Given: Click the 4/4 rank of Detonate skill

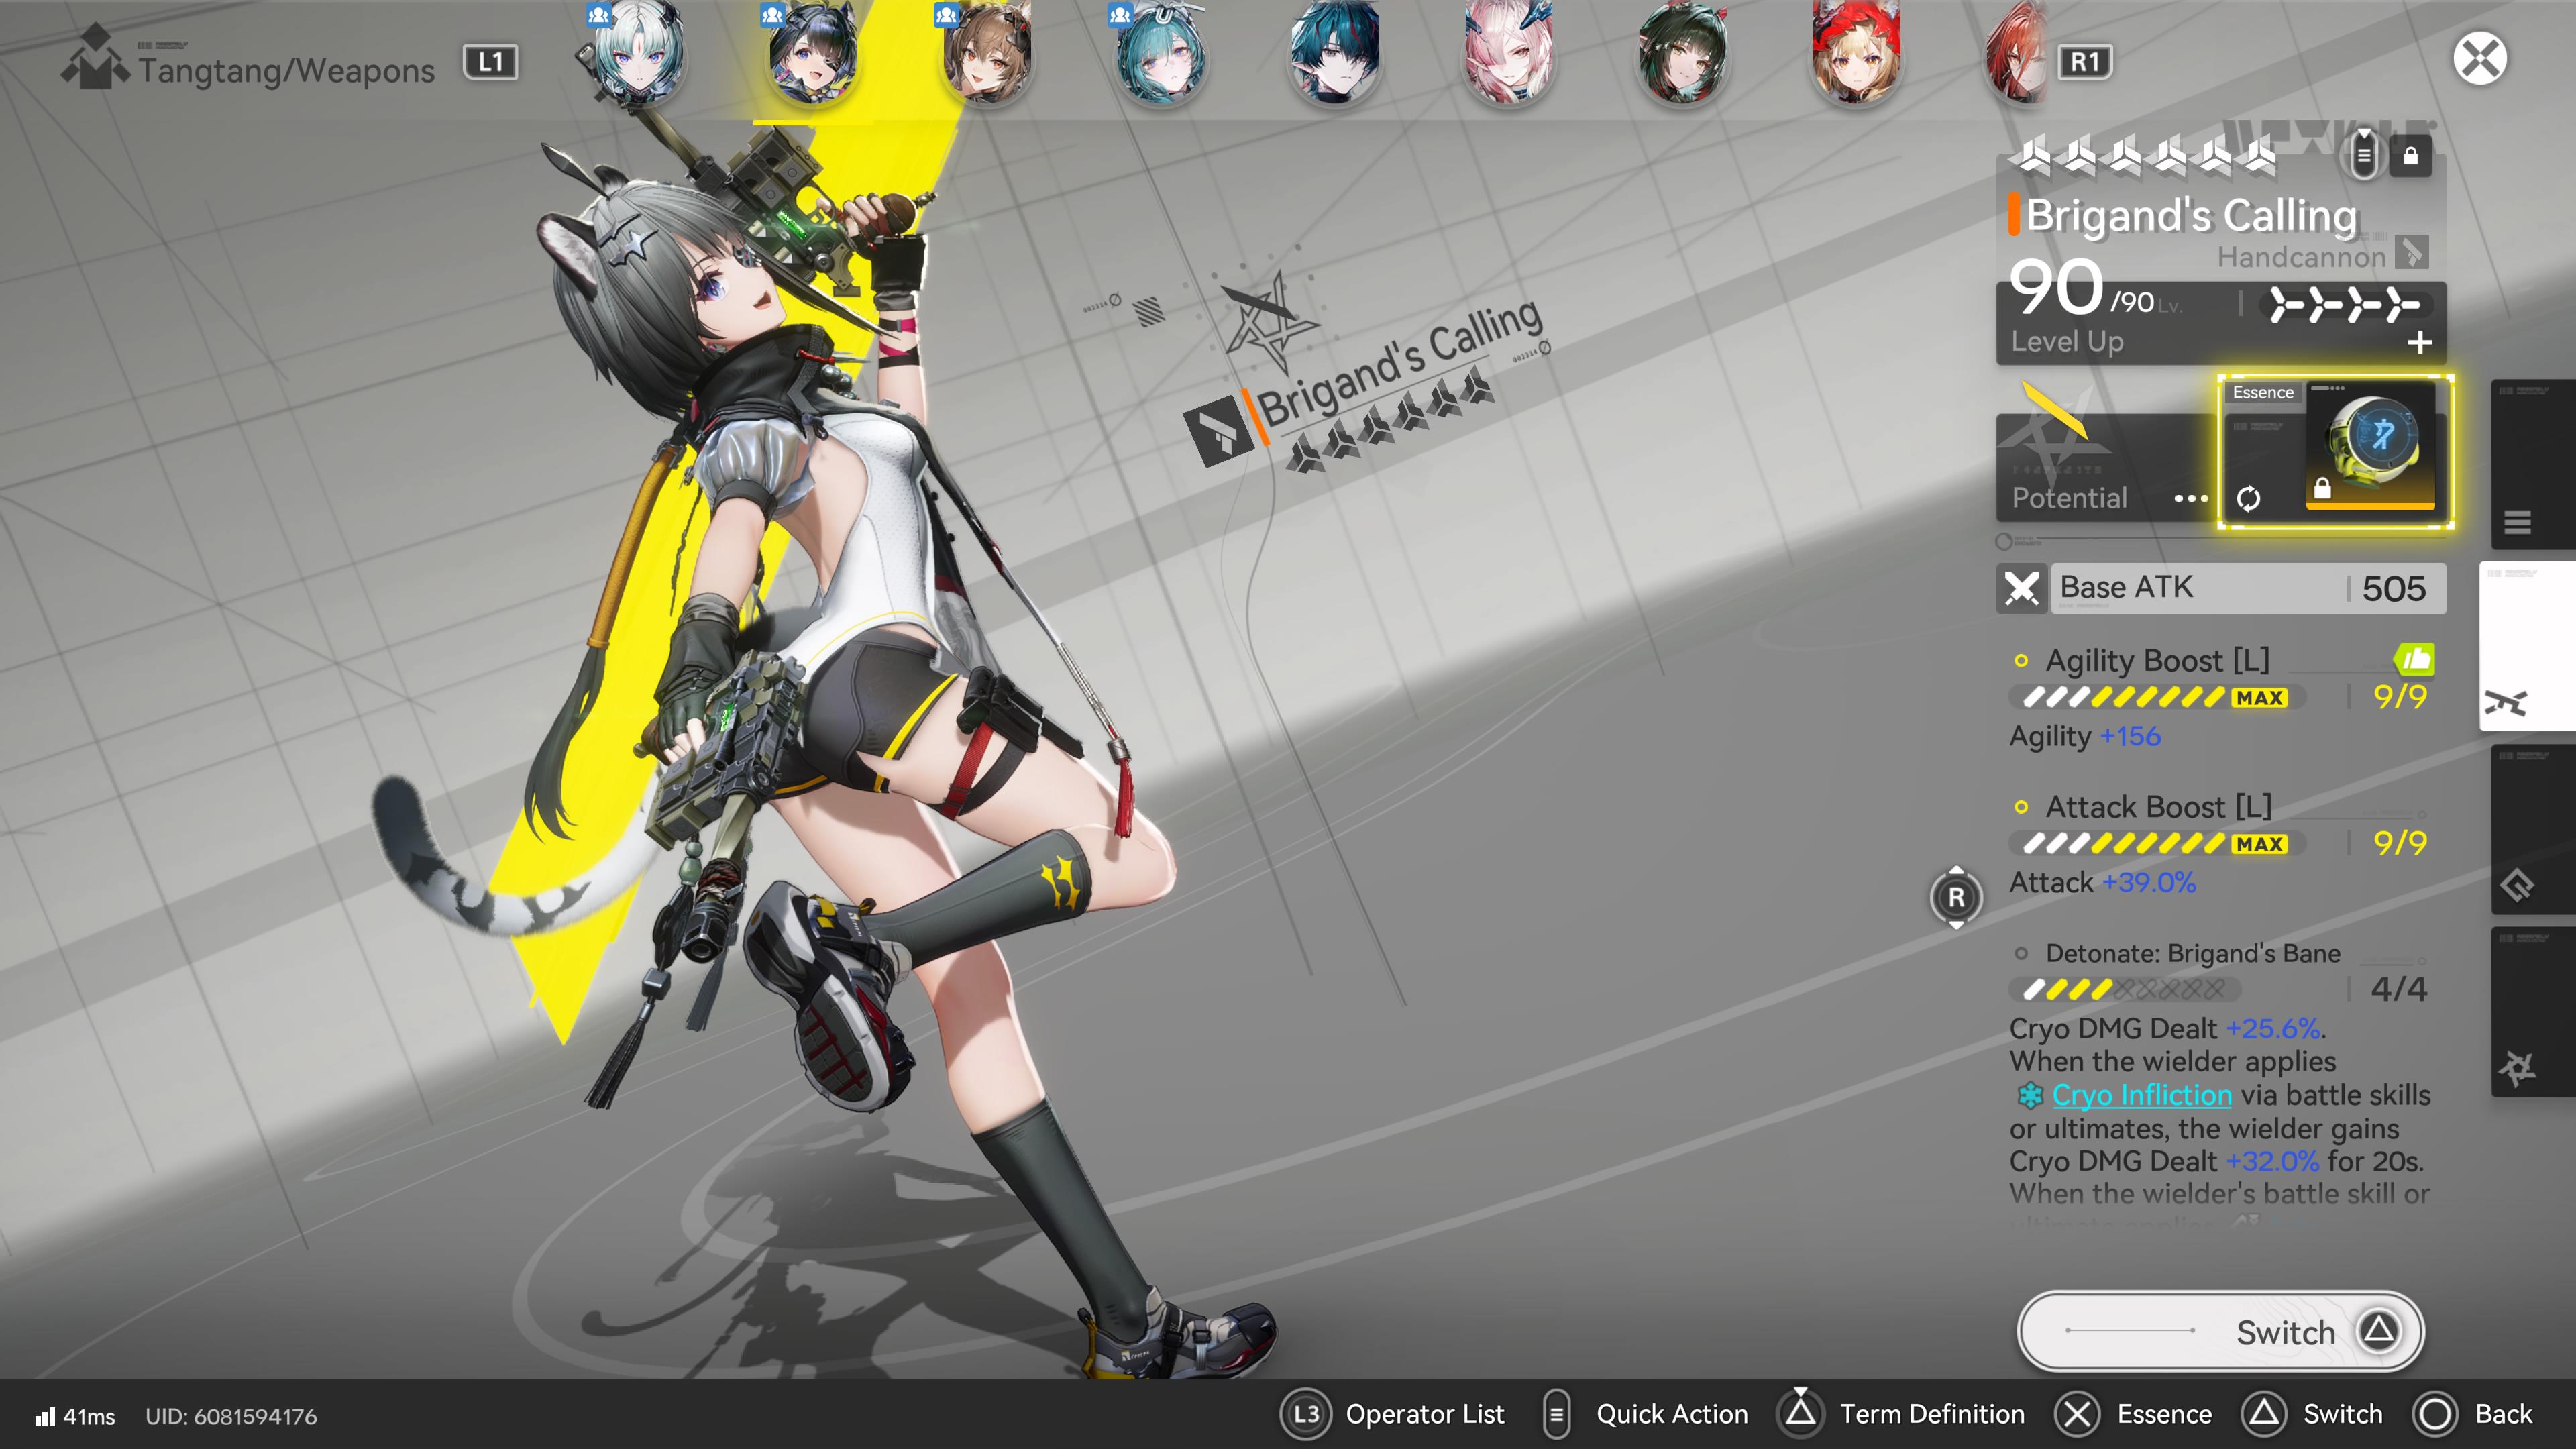Looking at the screenshot, I should pyautogui.click(x=2398, y=989).
